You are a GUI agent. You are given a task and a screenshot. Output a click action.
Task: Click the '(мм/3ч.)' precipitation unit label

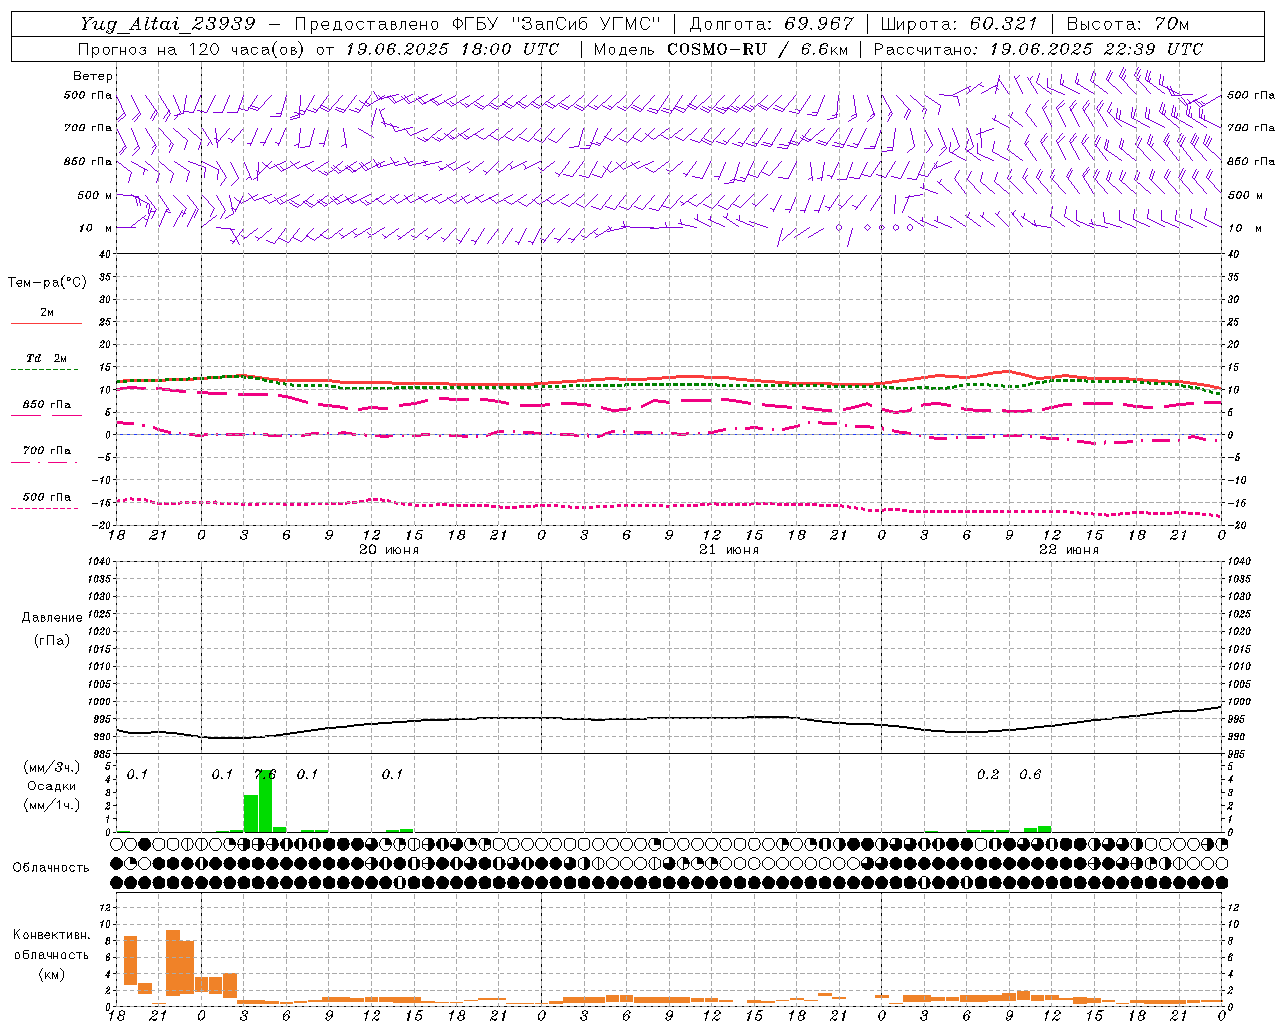[52, 767]
